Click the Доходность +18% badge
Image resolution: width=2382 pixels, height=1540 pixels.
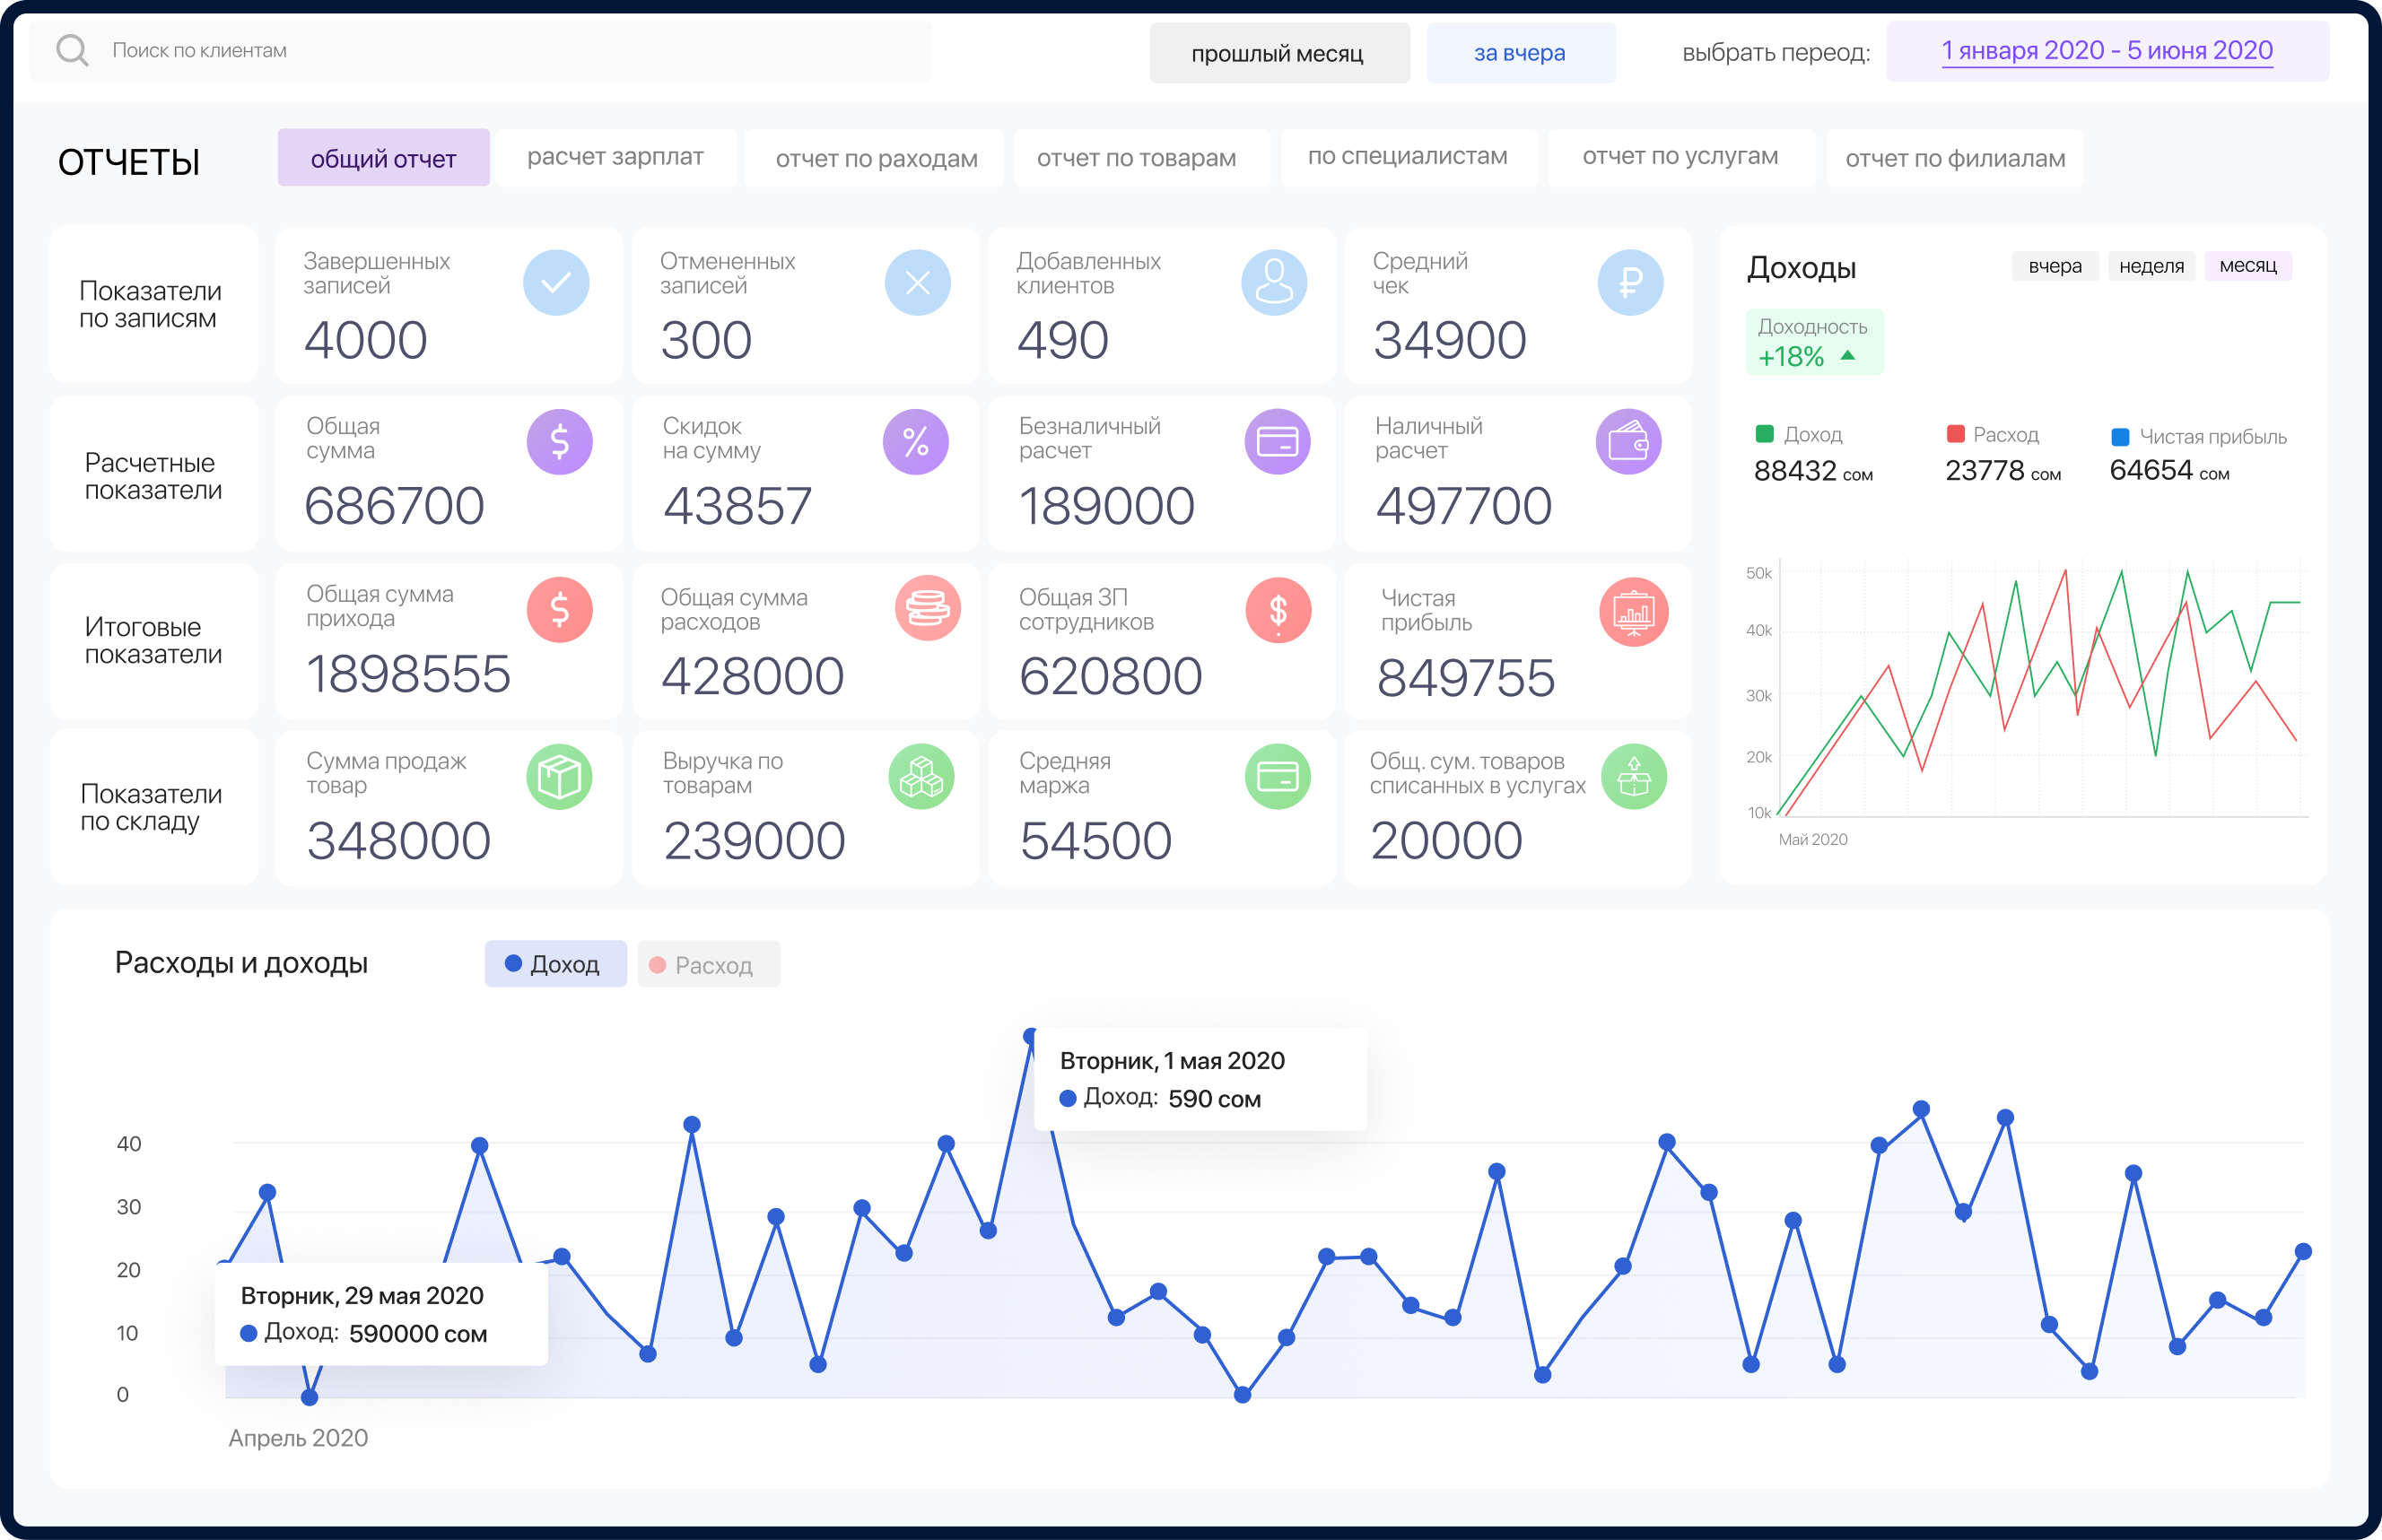click(1814, 342)
